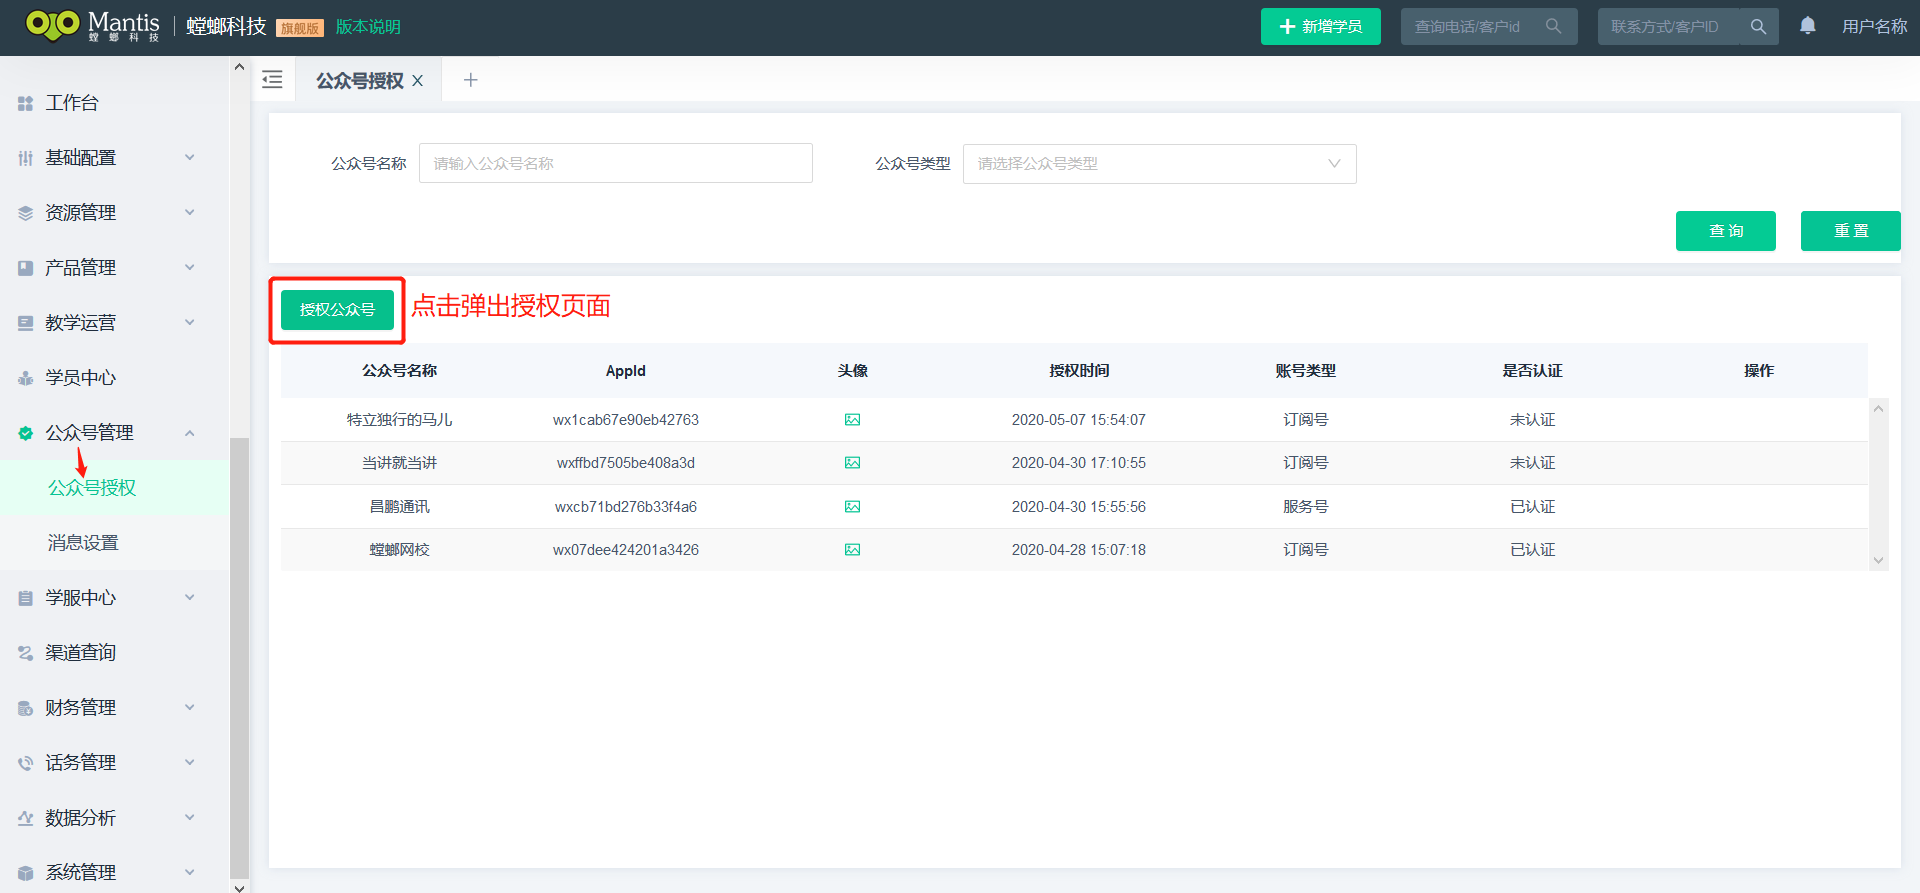The image size is (1920, 893).
Task: Click the 话务管理 sidebar icon
Action: coord(26,763)
